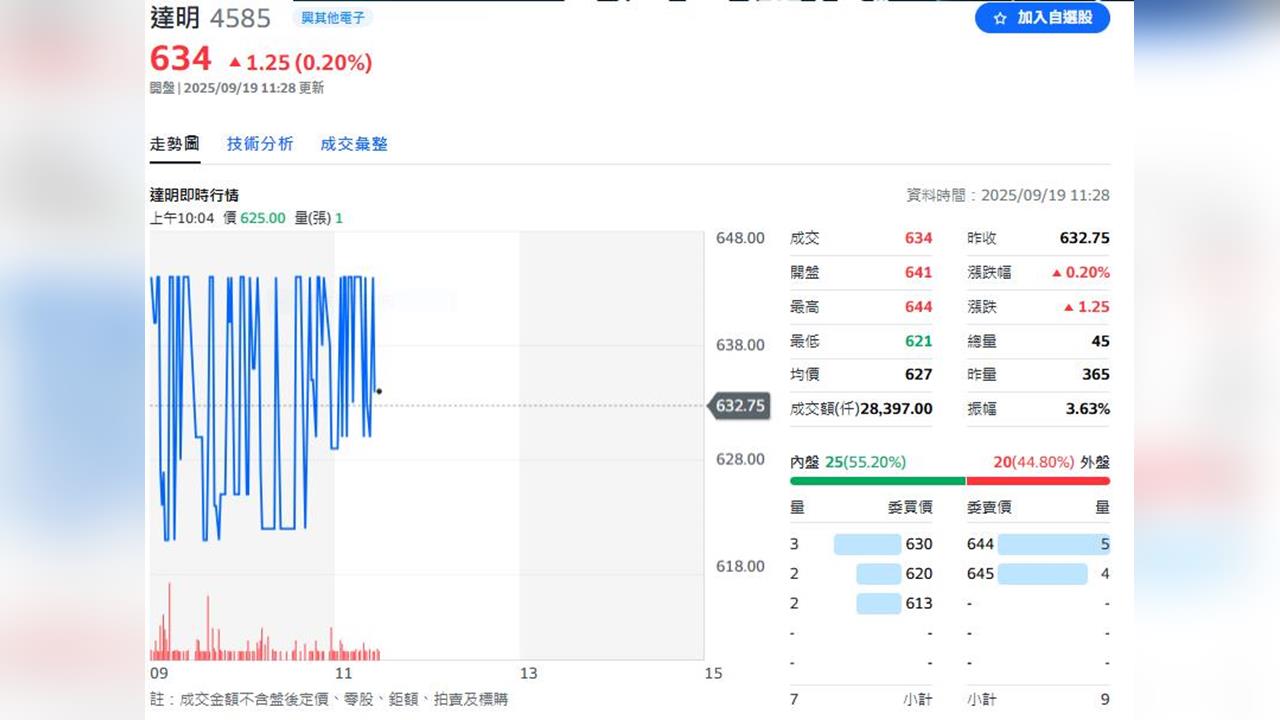The height and width of the screenshot is (720, 1280).
Task: Click the stock name 達明 heading
Action: pyautogui.click(x=175, y=17)
